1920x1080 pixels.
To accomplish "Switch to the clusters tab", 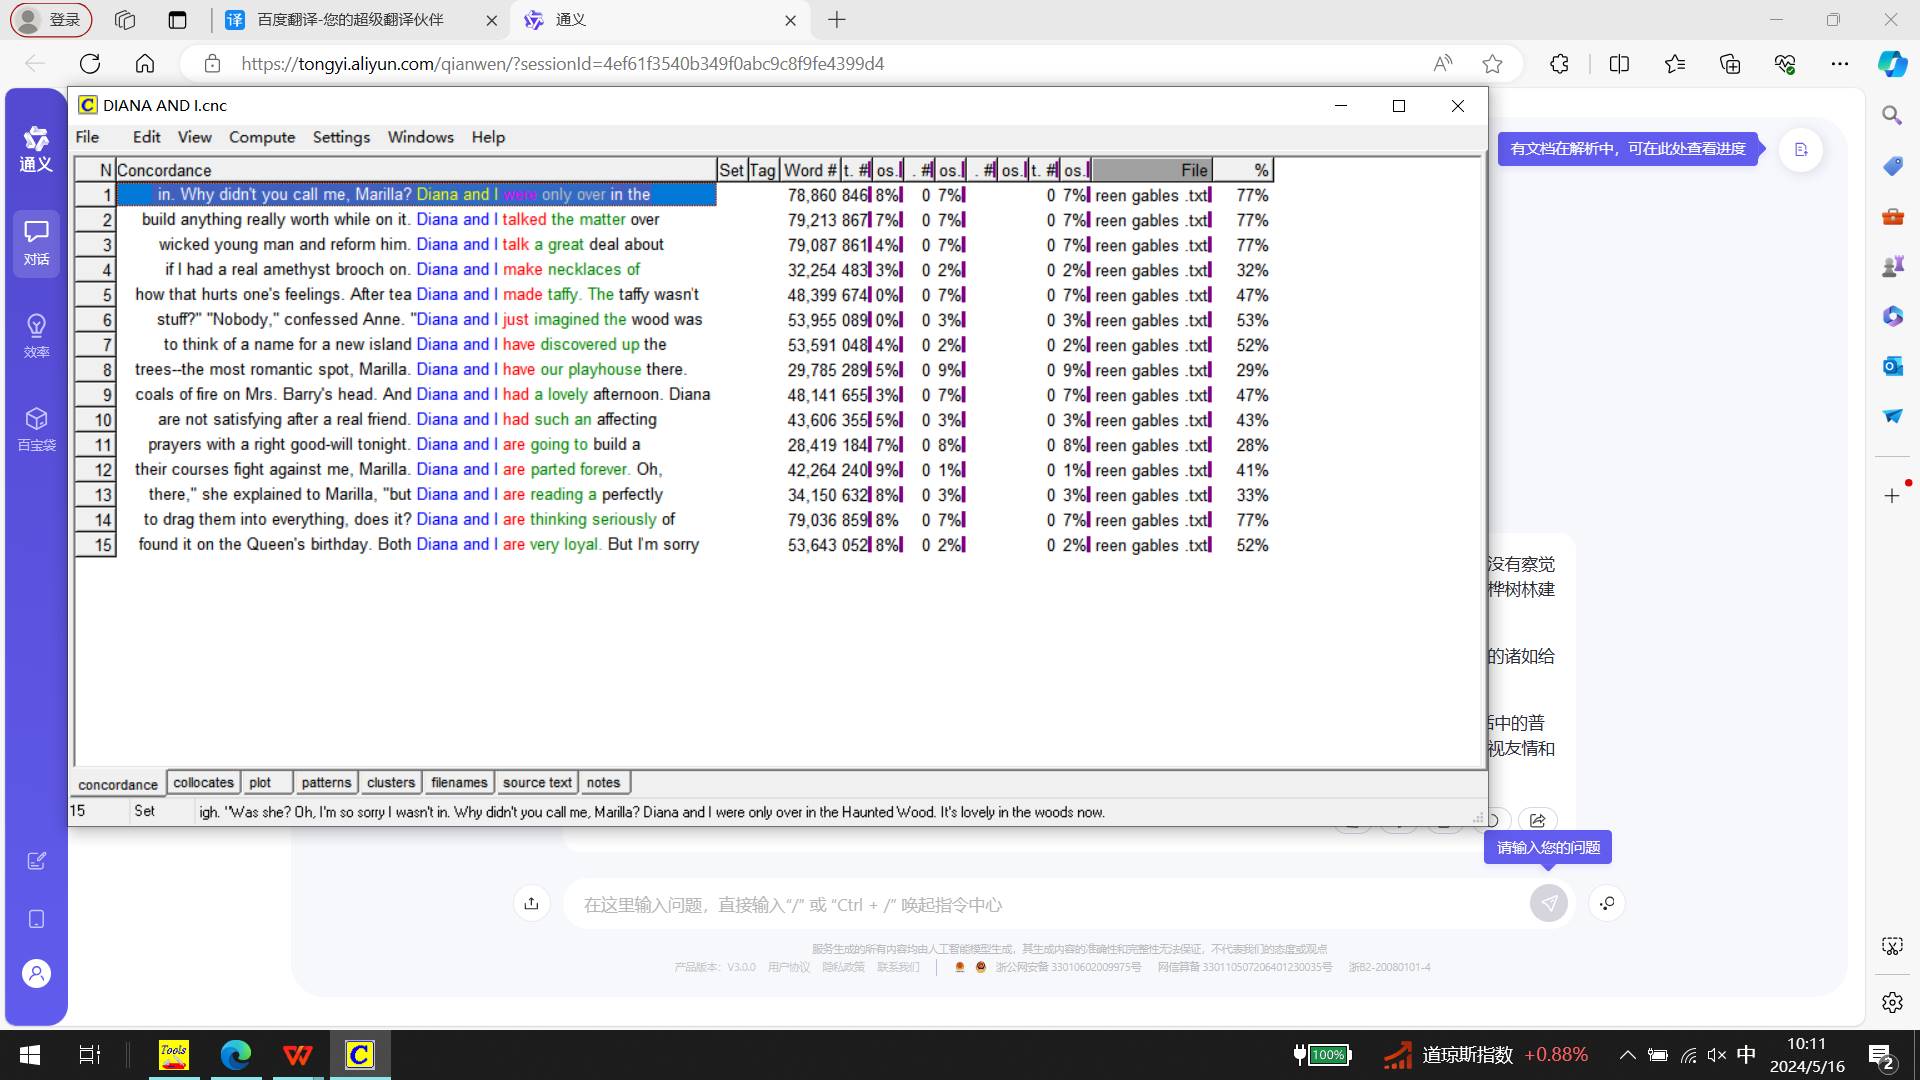I will pyautogui.click(x=390, y=783).
